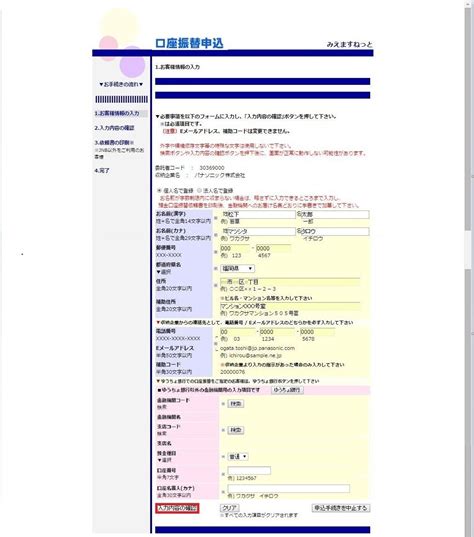The width and height of the screenshot is (474, 537).
Task: Select step 1.お客様情報の入力 in sidebar
Action: click(x=117, y=113)
